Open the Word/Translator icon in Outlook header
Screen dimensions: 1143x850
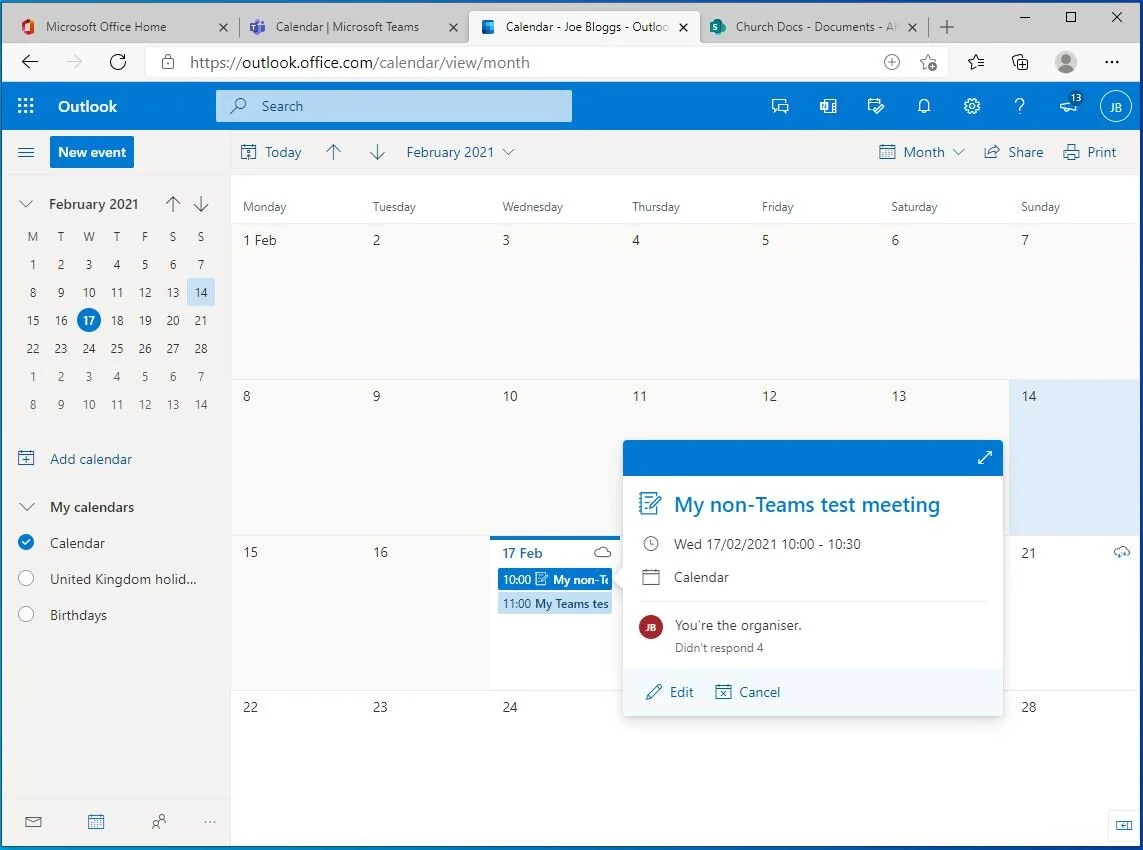[x=828, y=106]
